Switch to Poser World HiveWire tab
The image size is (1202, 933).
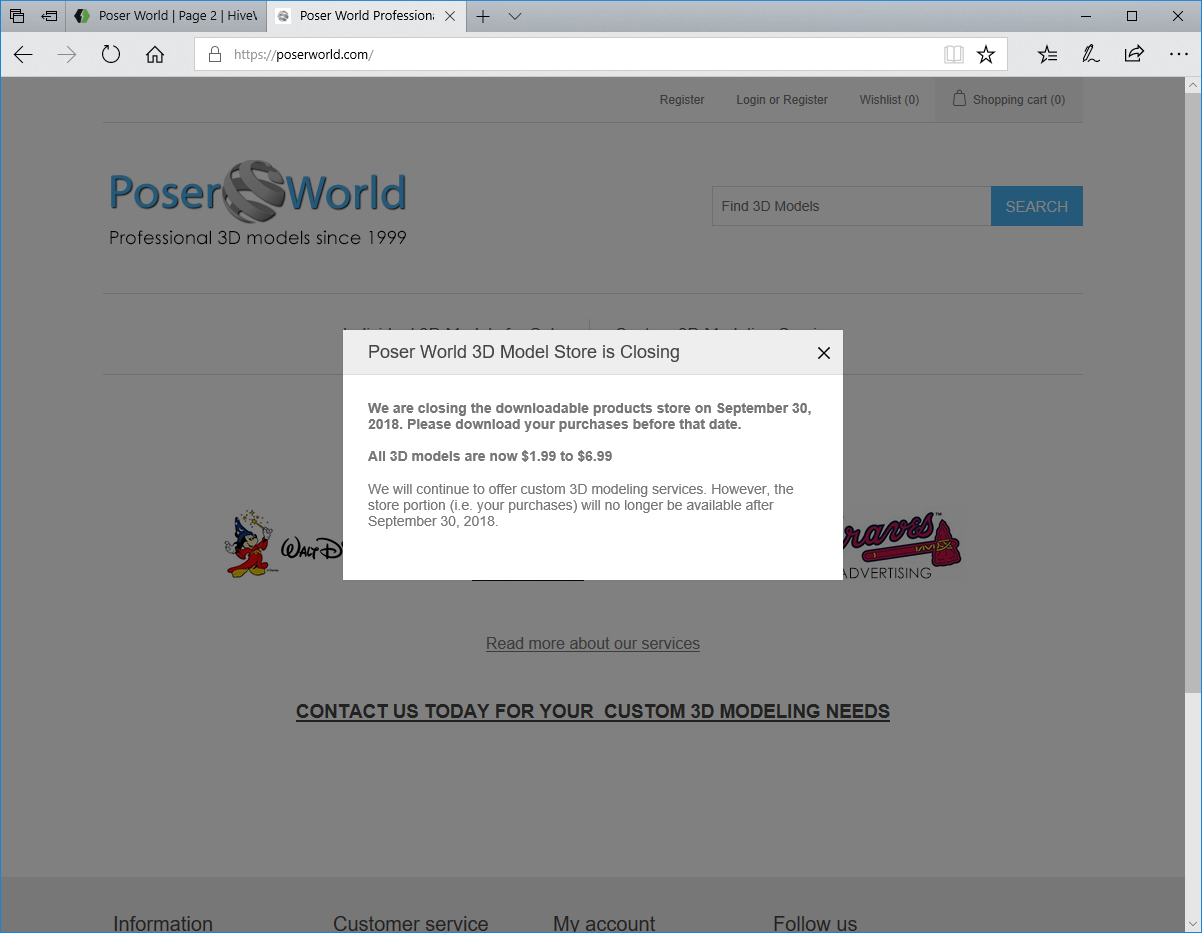[x=166, y=16]
